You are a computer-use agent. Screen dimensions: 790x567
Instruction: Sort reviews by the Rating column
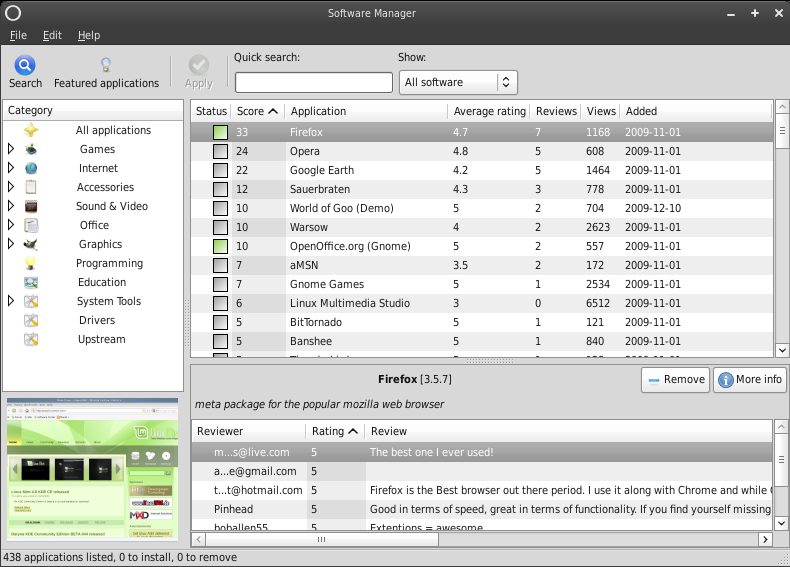point(335,431)
